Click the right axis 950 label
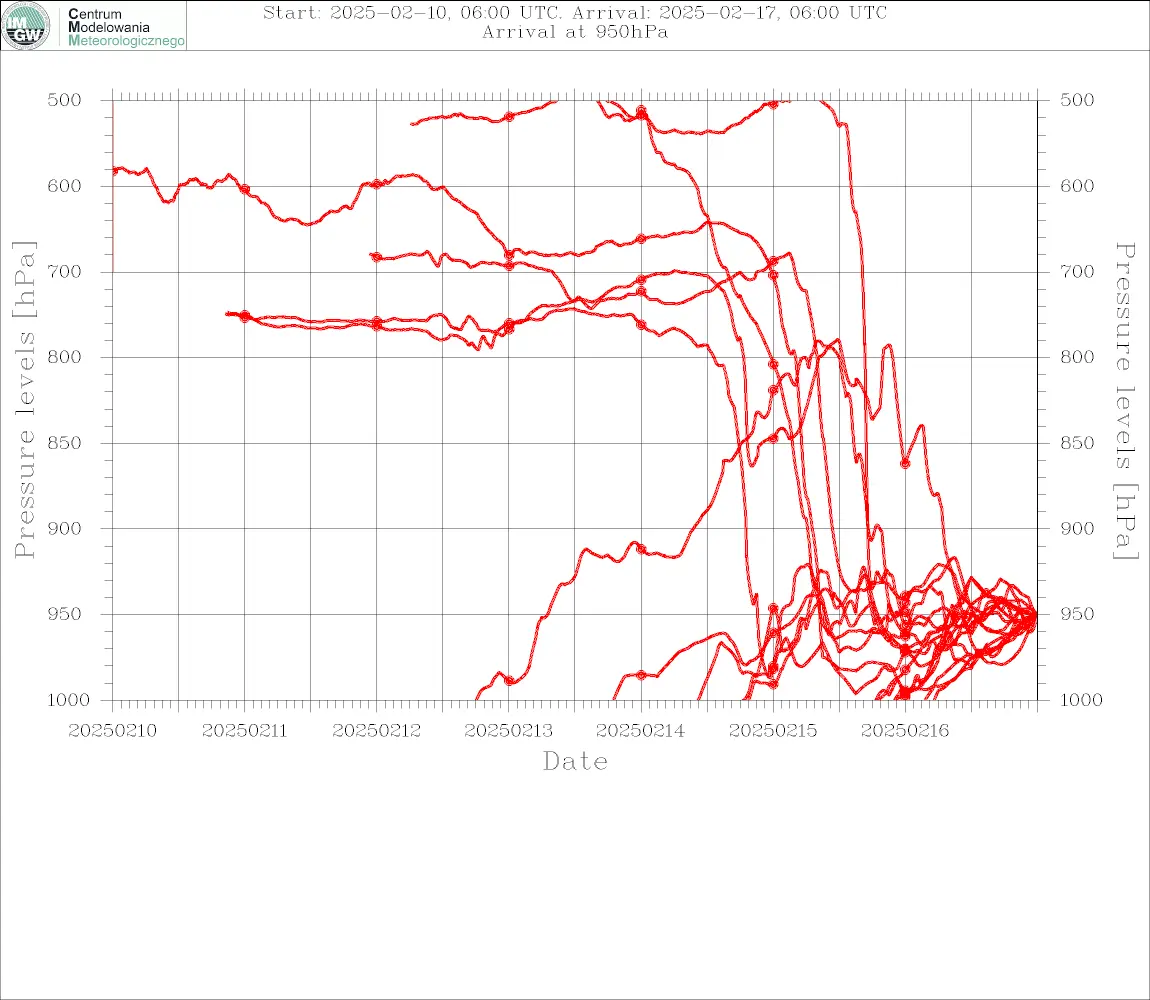The image size is (1150, 1000). [x=1077, y=614]
